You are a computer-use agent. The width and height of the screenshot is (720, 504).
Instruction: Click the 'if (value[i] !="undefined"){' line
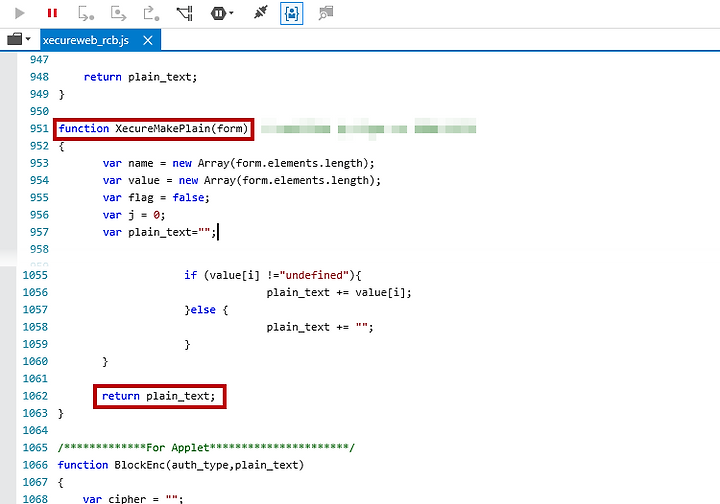(x=273, y=275)
